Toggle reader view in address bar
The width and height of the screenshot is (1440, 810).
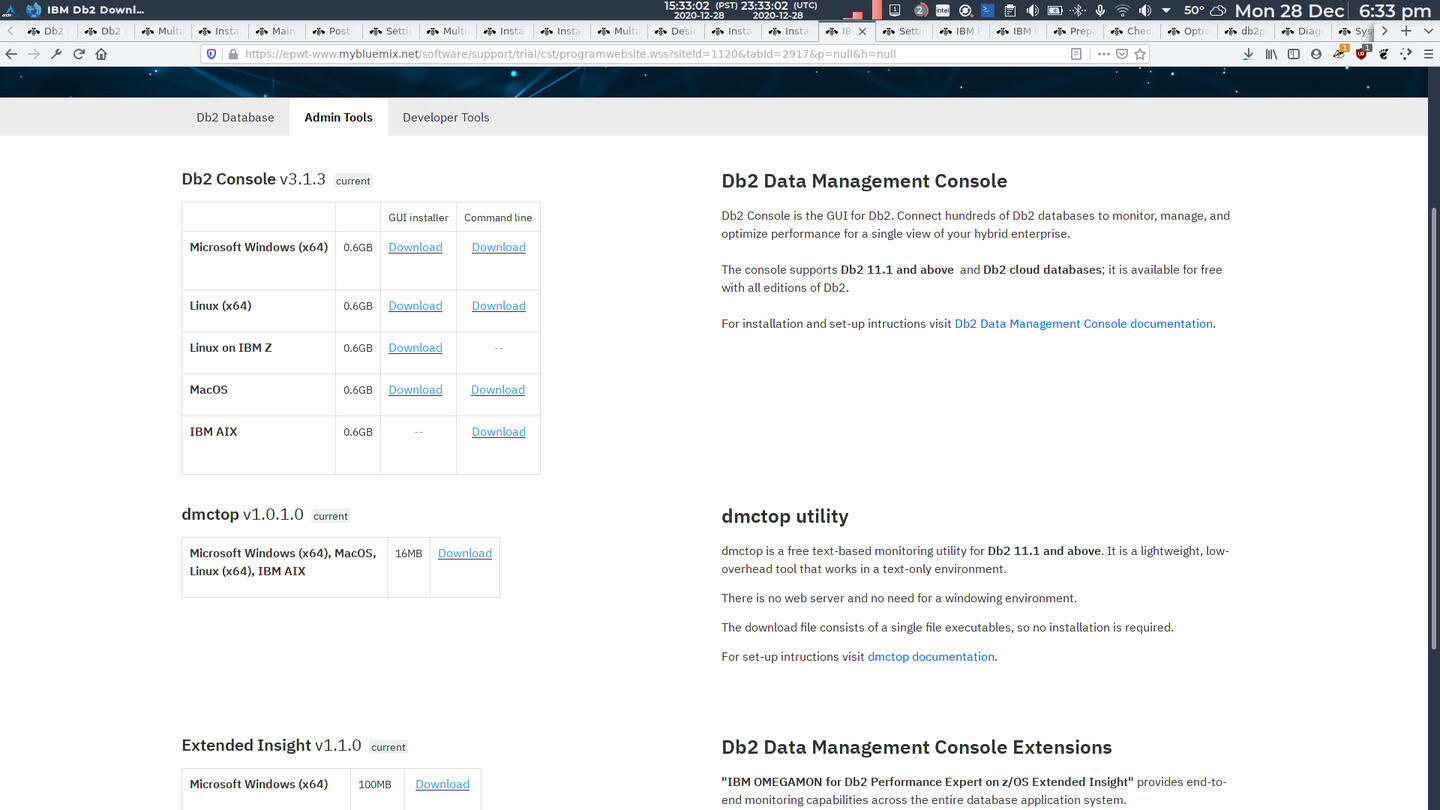[x=1076, y=54]
